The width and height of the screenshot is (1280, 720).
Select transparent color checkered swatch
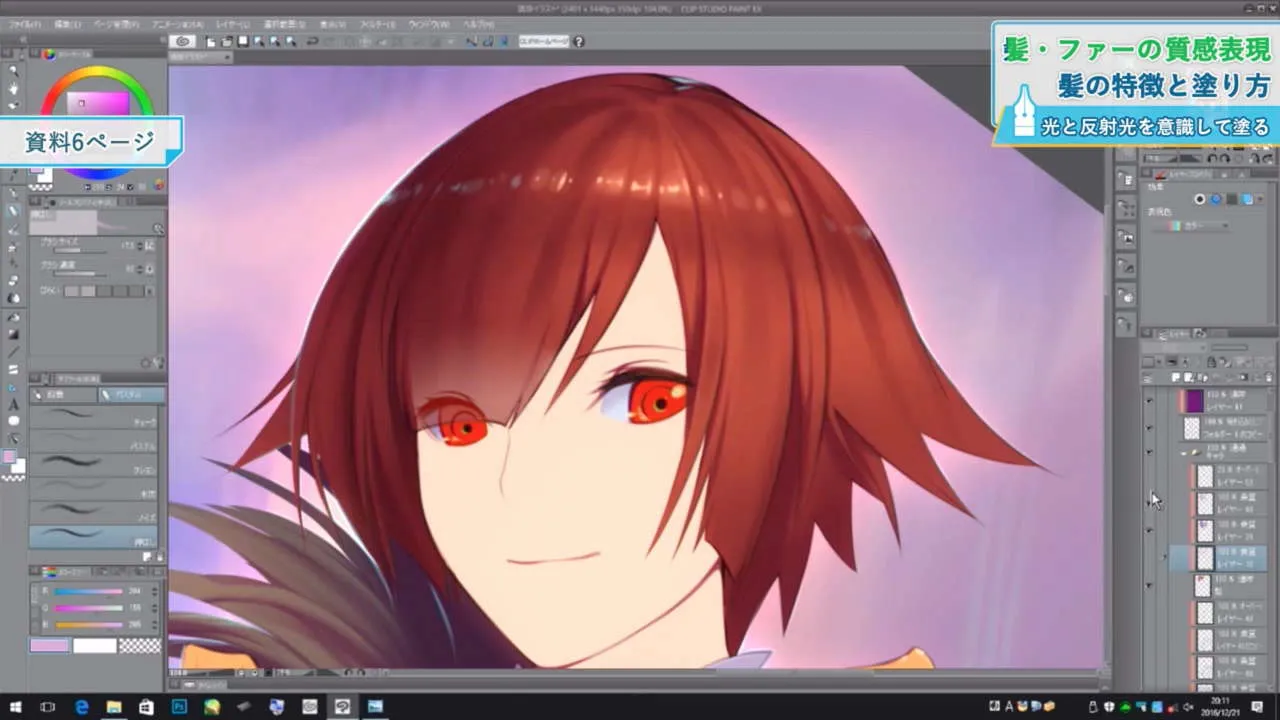[139, 646]
